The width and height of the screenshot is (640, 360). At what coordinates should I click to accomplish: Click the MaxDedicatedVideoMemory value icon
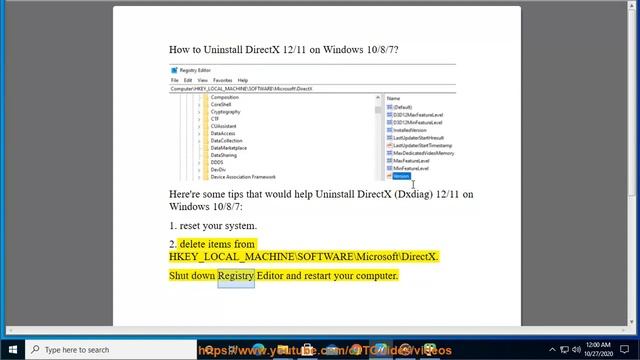click(389, 153)
